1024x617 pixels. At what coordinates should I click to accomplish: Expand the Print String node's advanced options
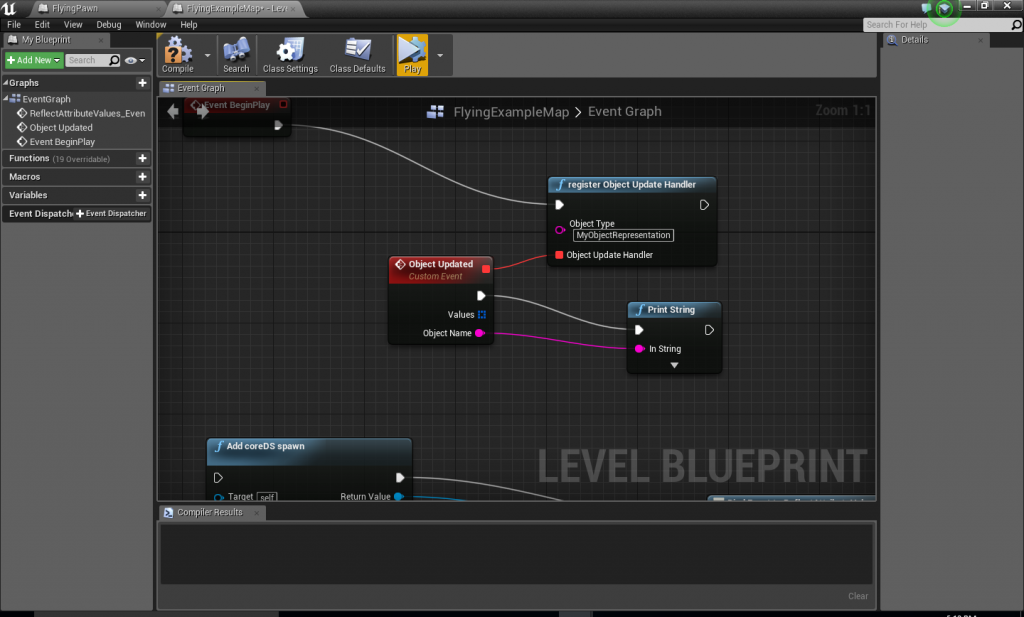(x=673, y=364)
